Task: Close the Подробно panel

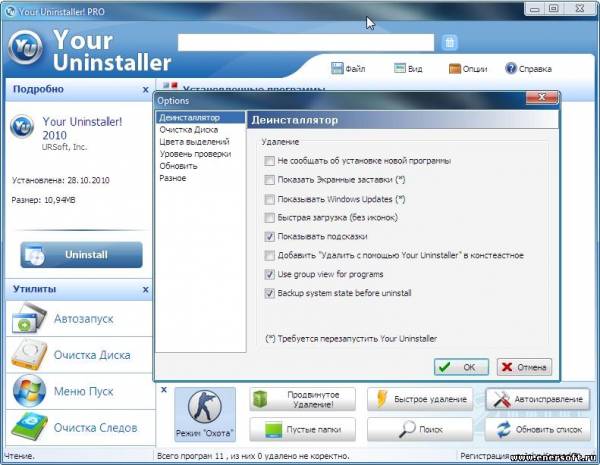Action: click(145, 90)
